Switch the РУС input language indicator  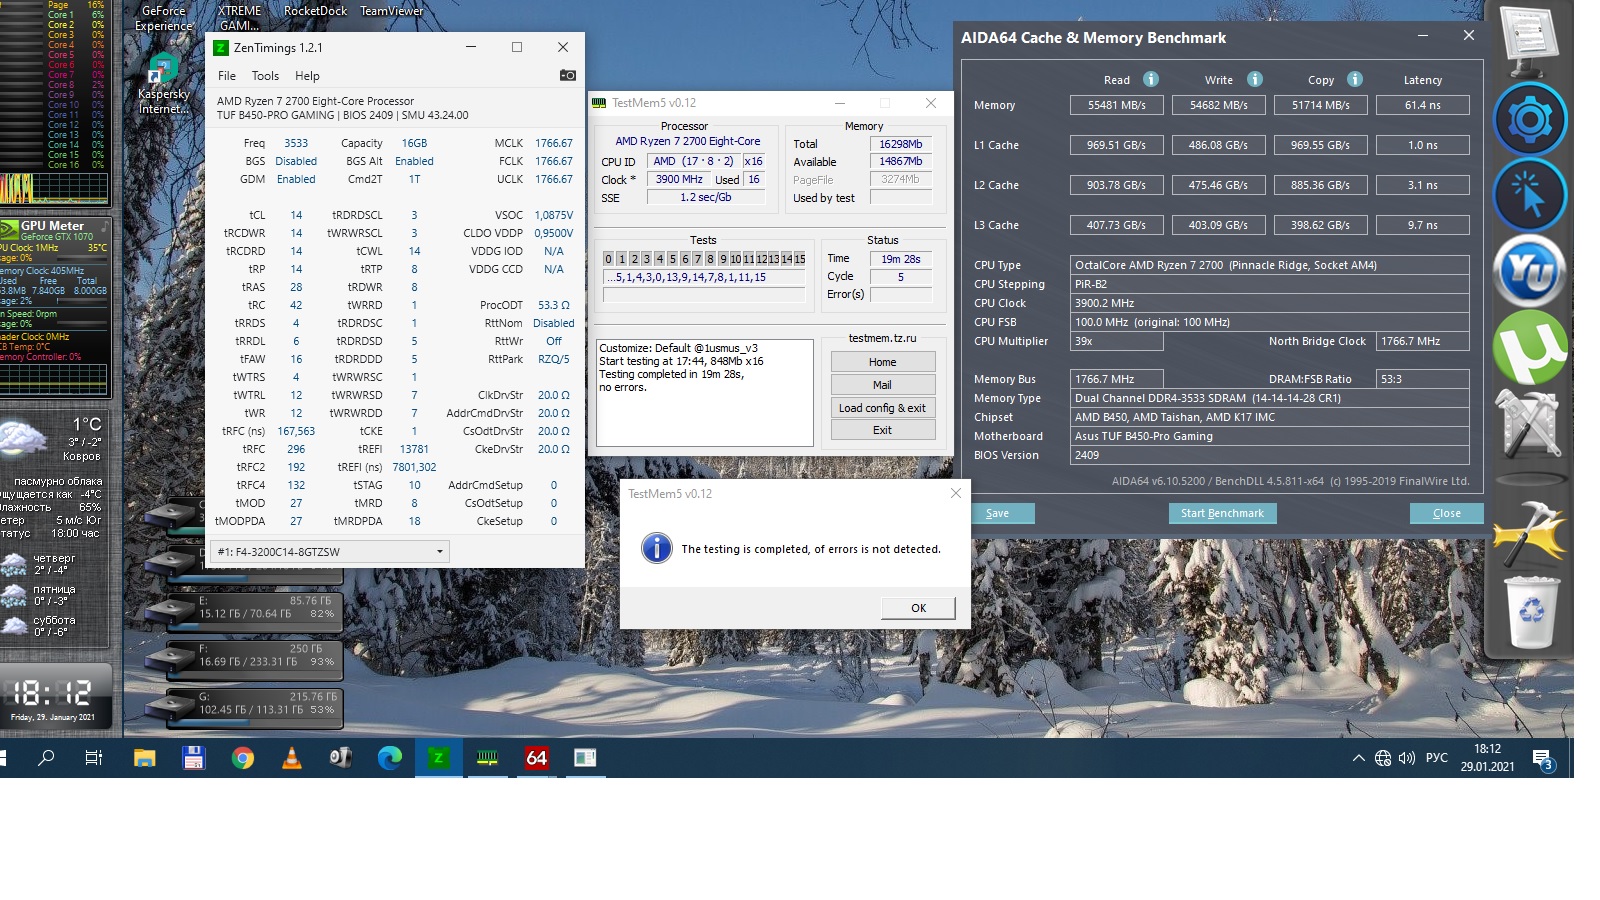1437,758
